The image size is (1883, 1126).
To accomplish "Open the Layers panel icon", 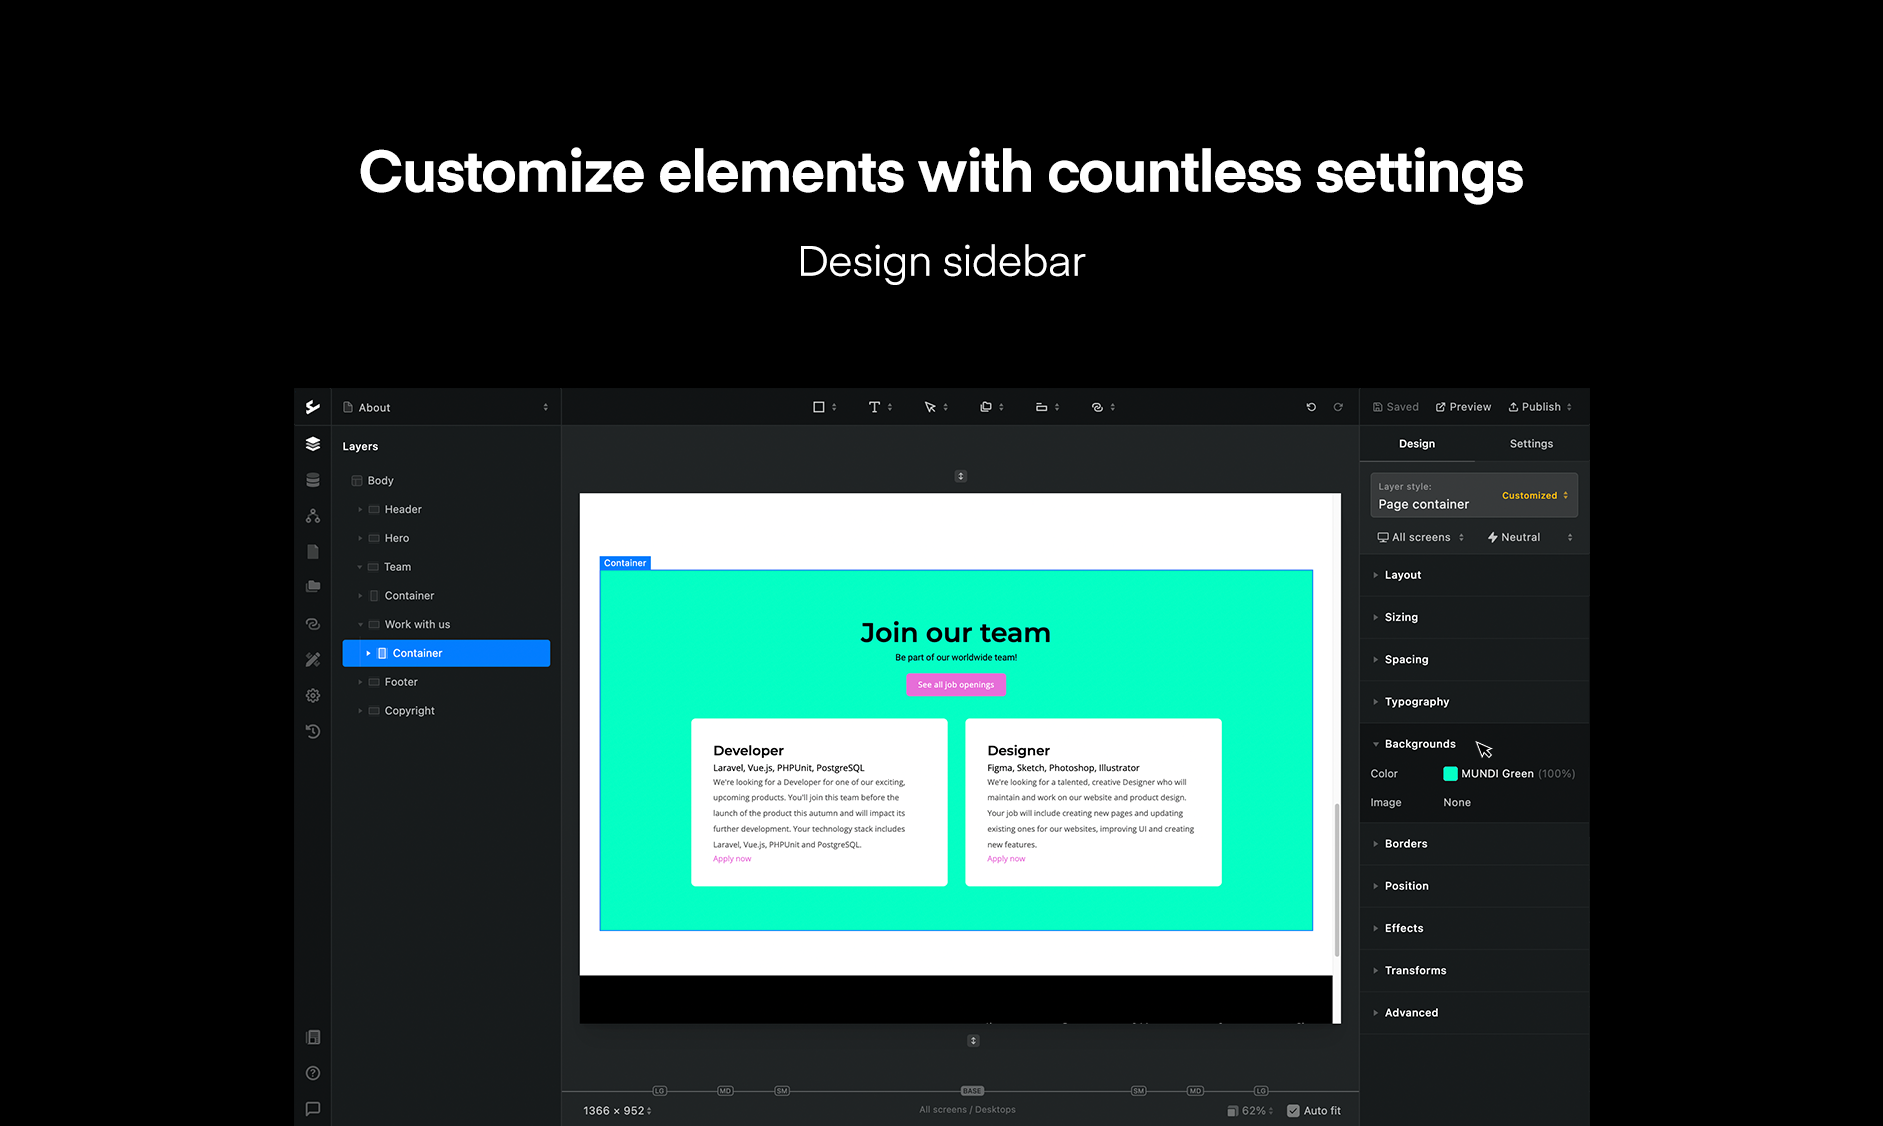I will coord(313,444).
